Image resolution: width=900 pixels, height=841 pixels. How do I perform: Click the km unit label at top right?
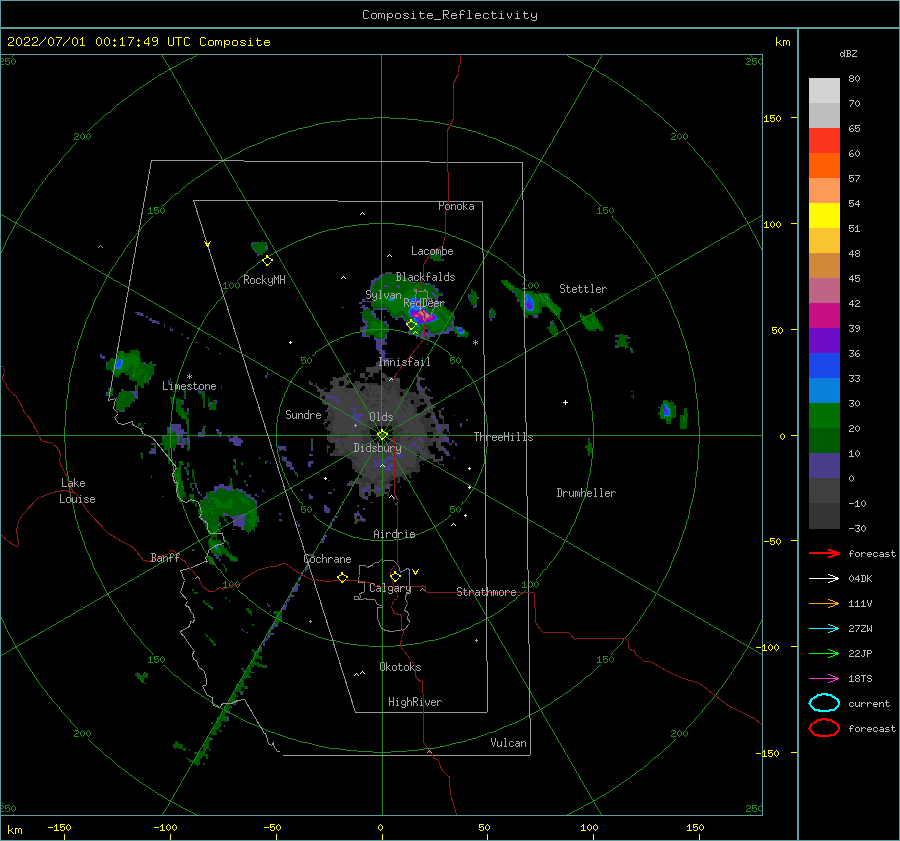click(x=782, y=42)
